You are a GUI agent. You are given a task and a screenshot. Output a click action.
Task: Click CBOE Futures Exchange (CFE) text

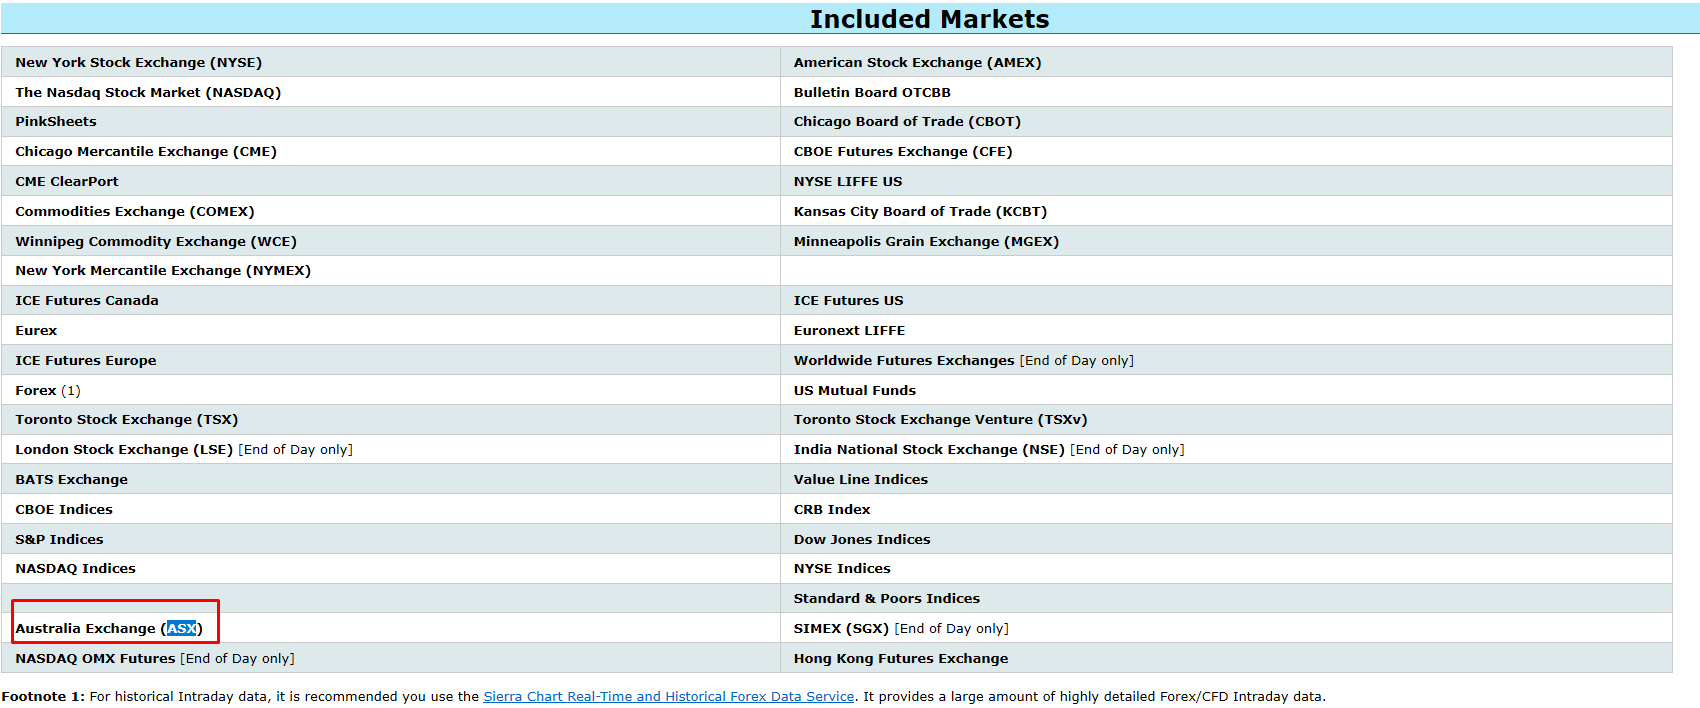902,152
